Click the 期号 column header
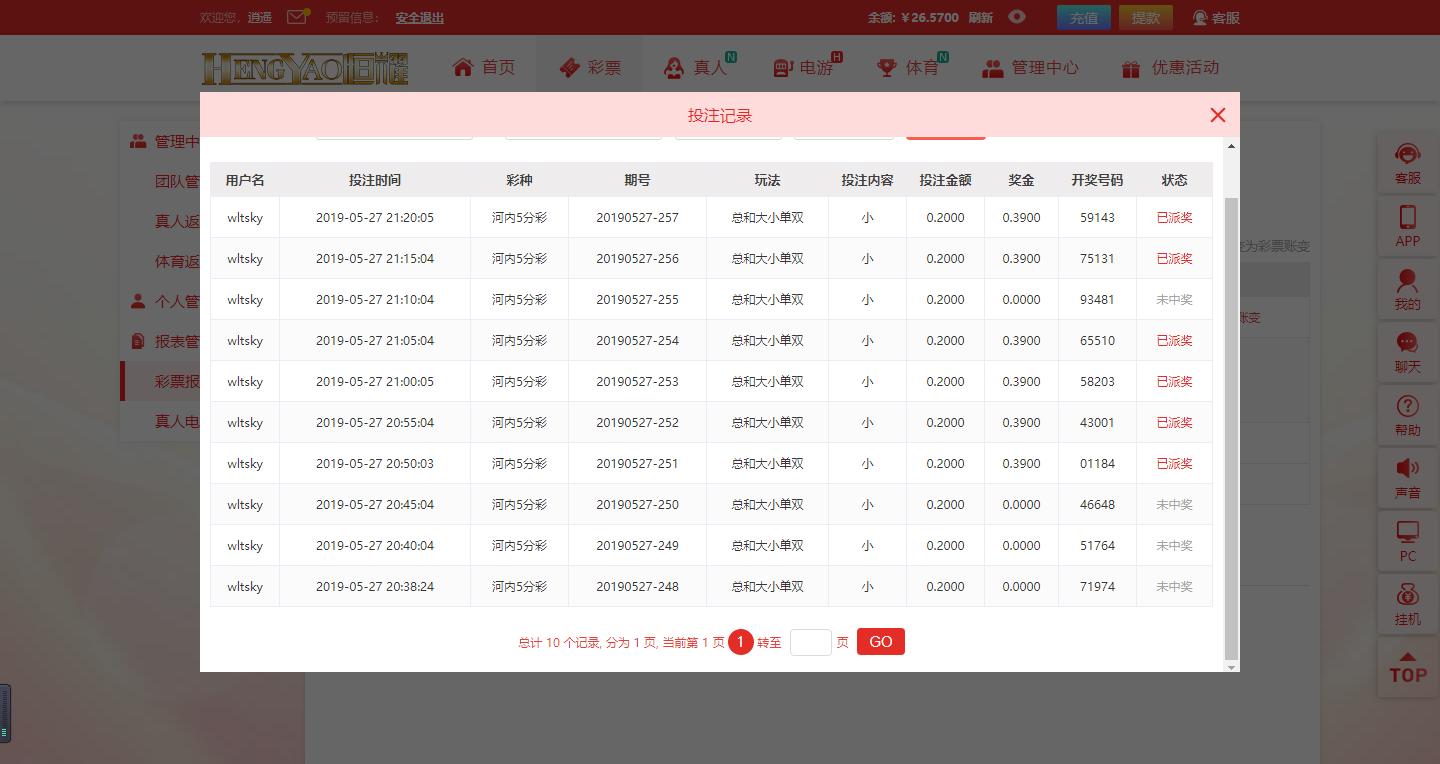This screenshot has width=1440, height=764. pos(637,180)
